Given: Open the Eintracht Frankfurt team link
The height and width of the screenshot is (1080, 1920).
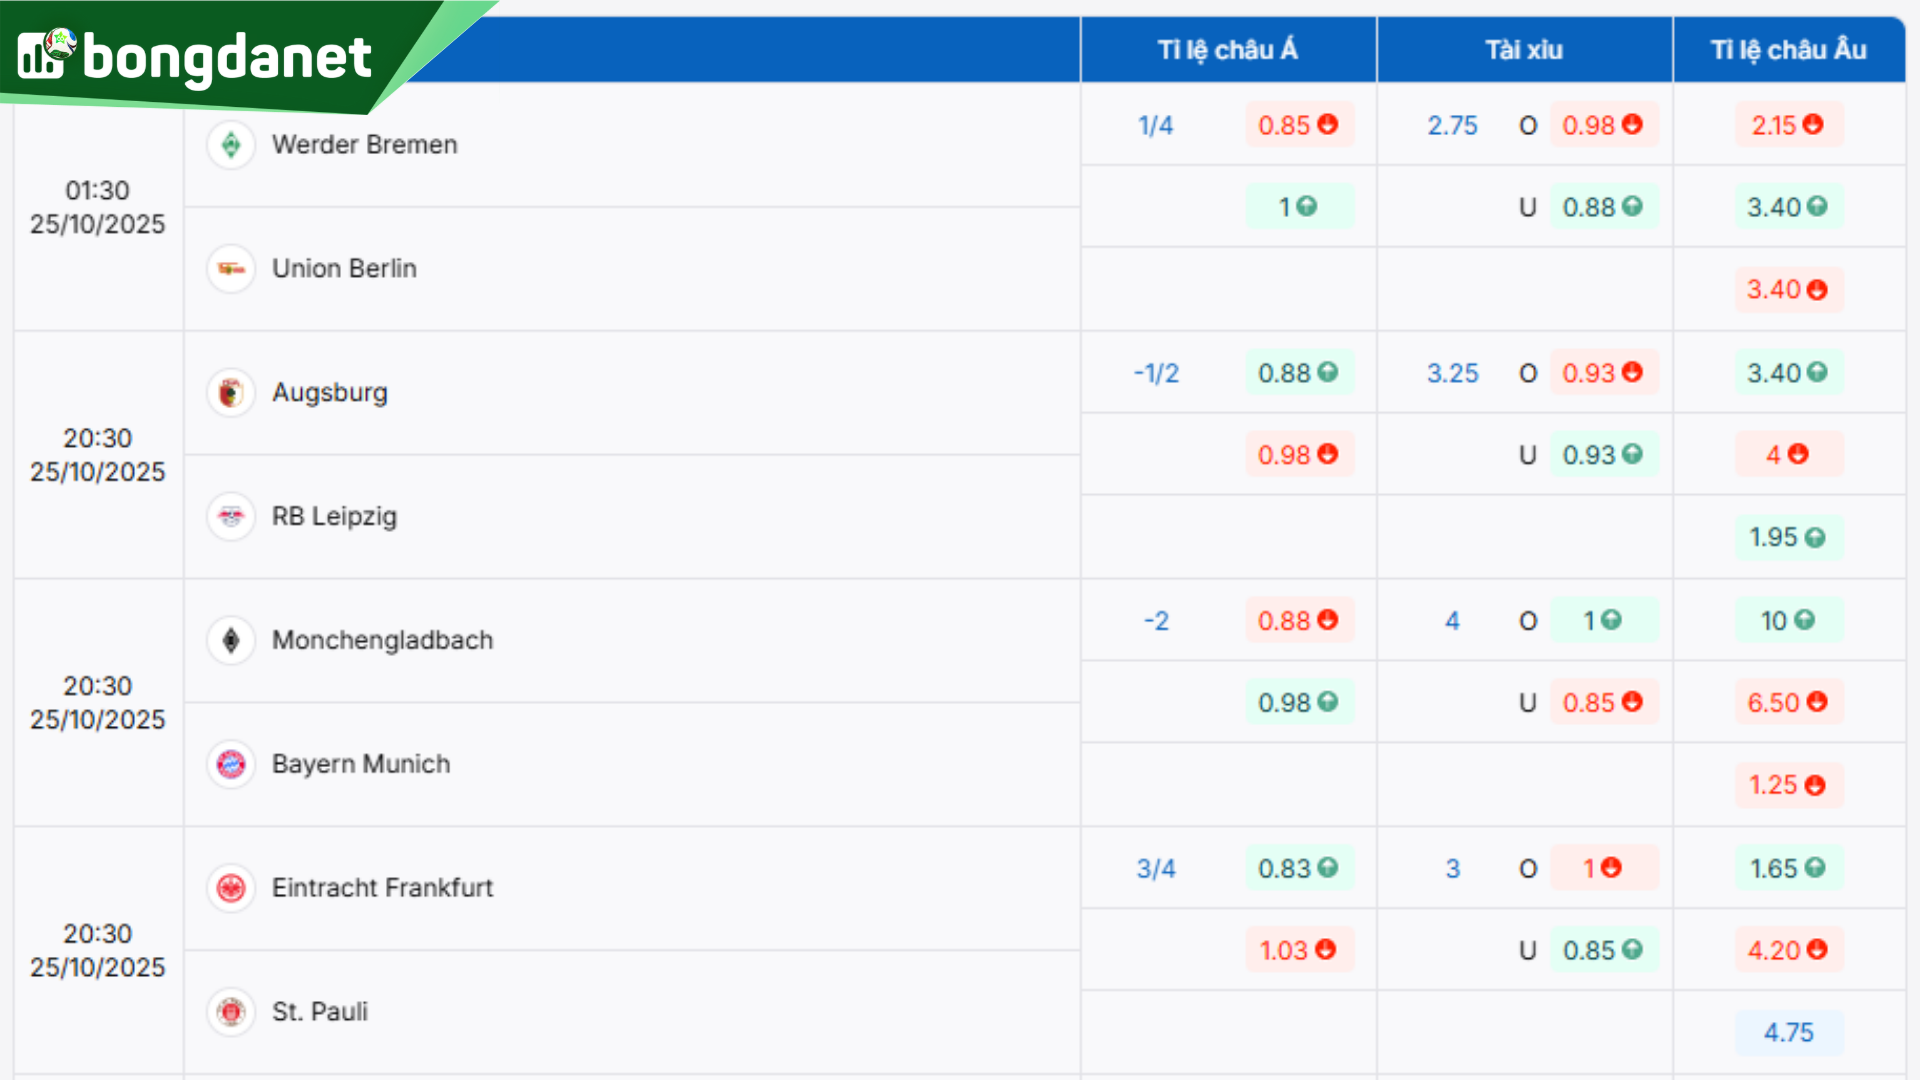Looking at the screenshot, I should click(382, 888).
